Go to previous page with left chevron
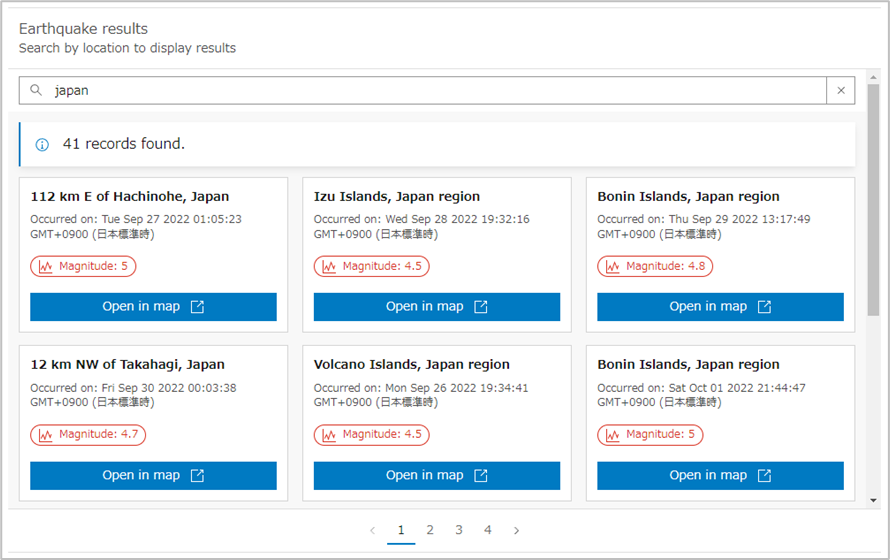Screen dimensions: 890x560 coord(373,530)
